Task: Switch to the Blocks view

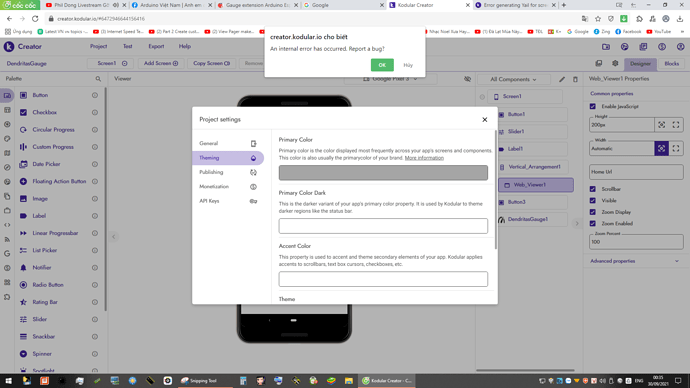Action: 672,64
